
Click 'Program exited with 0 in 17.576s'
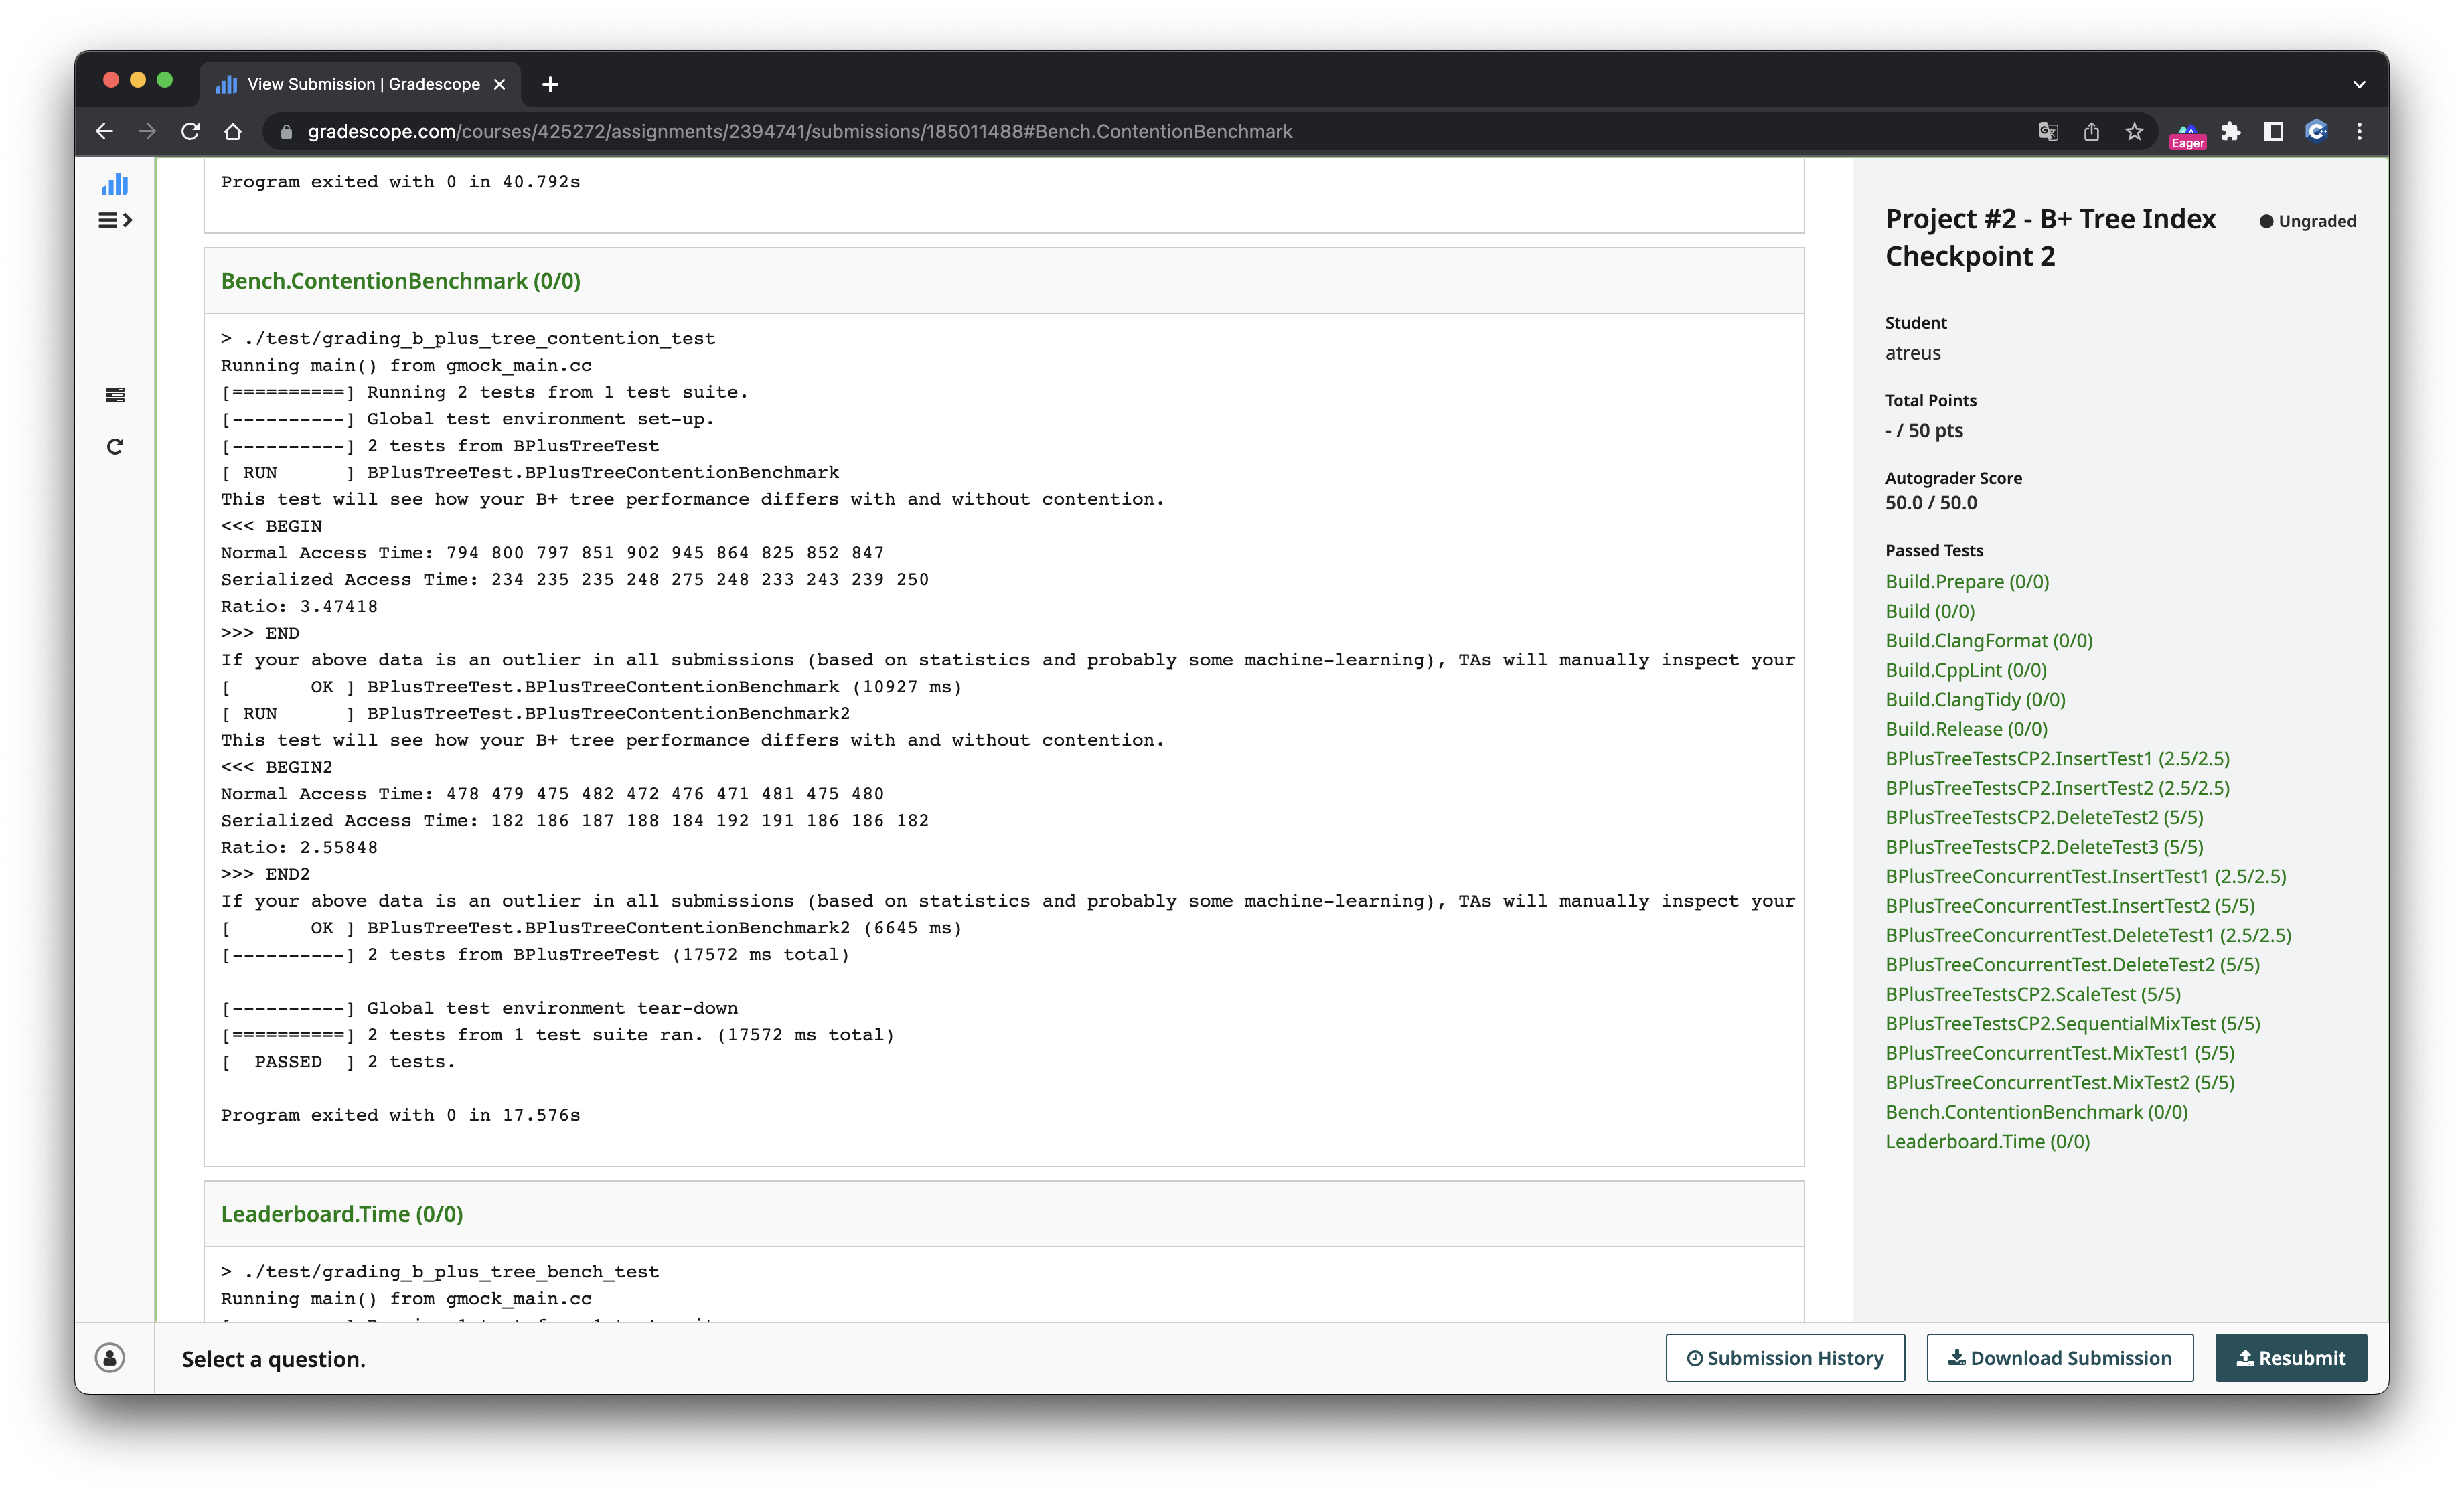click(x=400, y=1115)
